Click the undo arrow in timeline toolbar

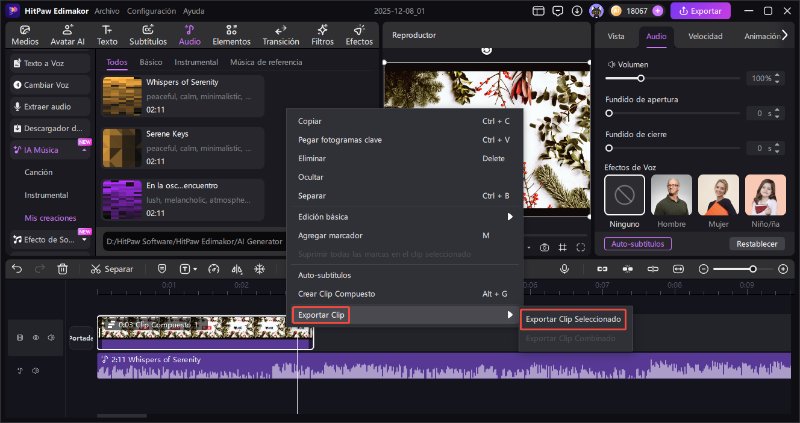pyautogui.click(x=15, y=269)
